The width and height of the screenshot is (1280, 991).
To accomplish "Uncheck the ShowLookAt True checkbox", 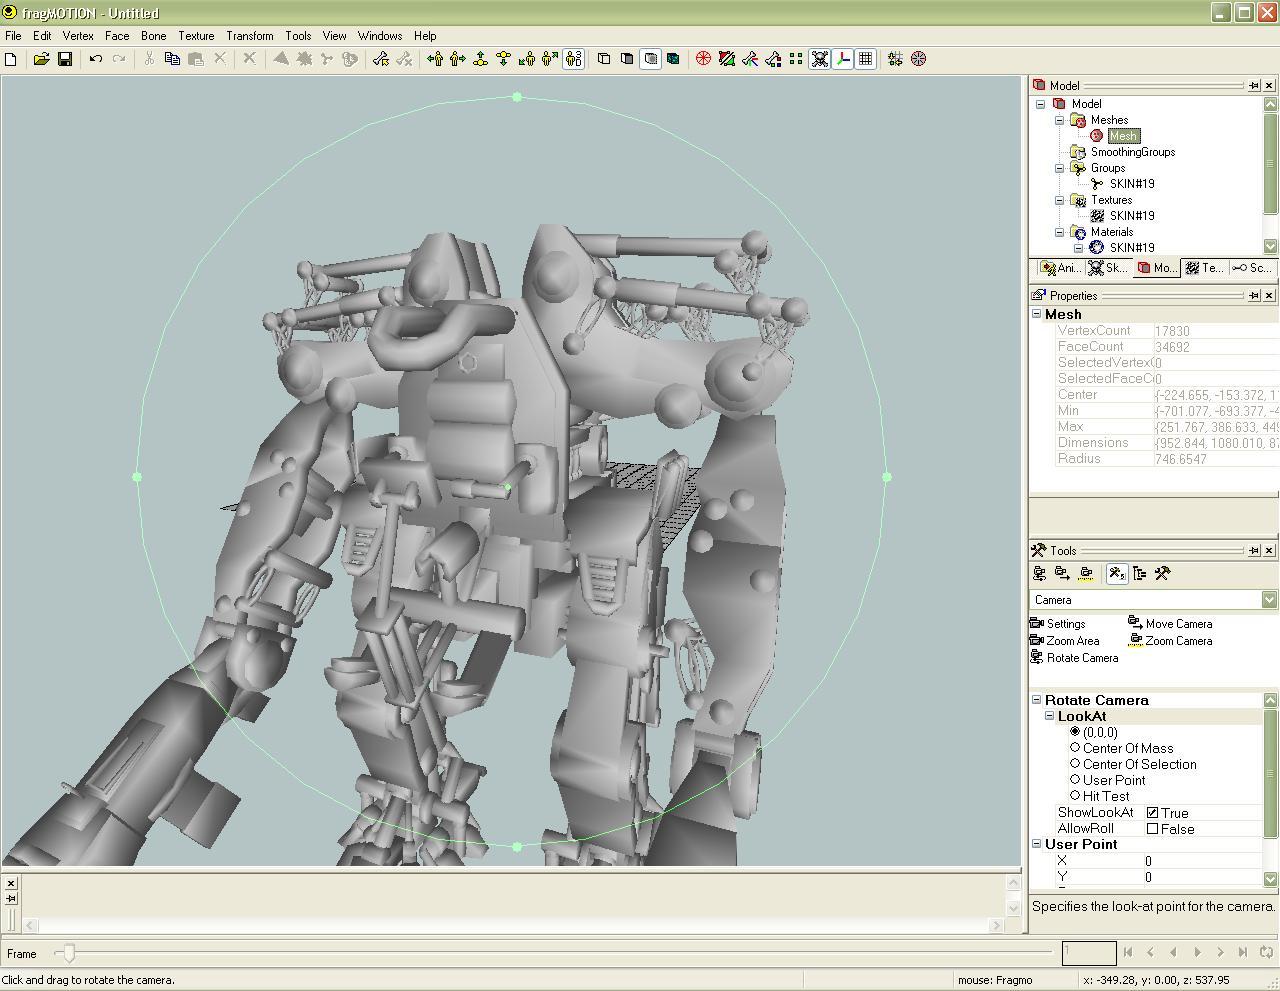I will [x=1155, y=812].
